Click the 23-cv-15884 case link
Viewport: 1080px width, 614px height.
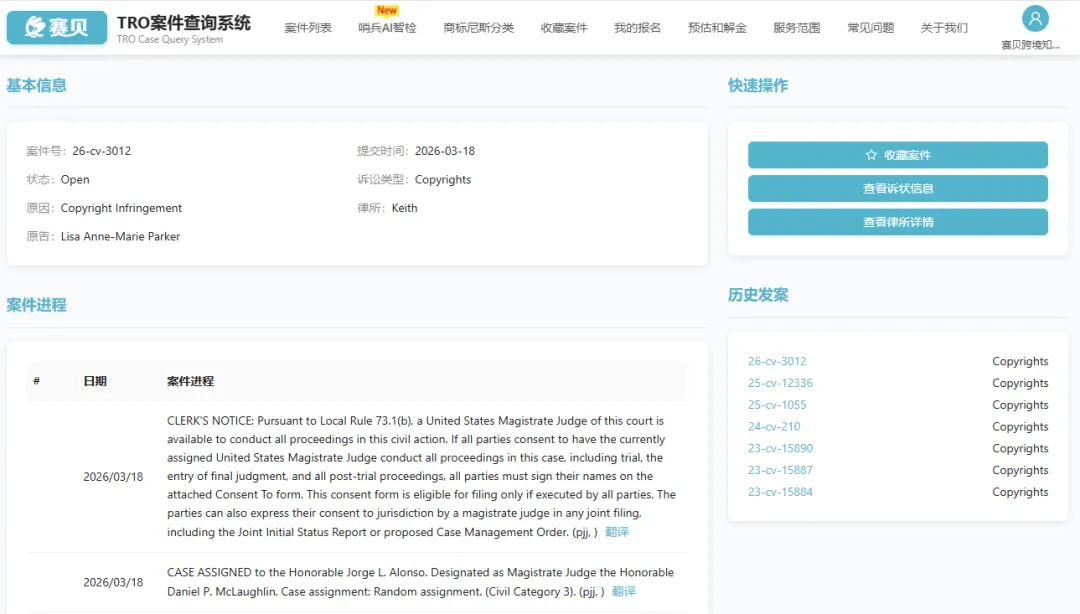(x=780, y=492)
